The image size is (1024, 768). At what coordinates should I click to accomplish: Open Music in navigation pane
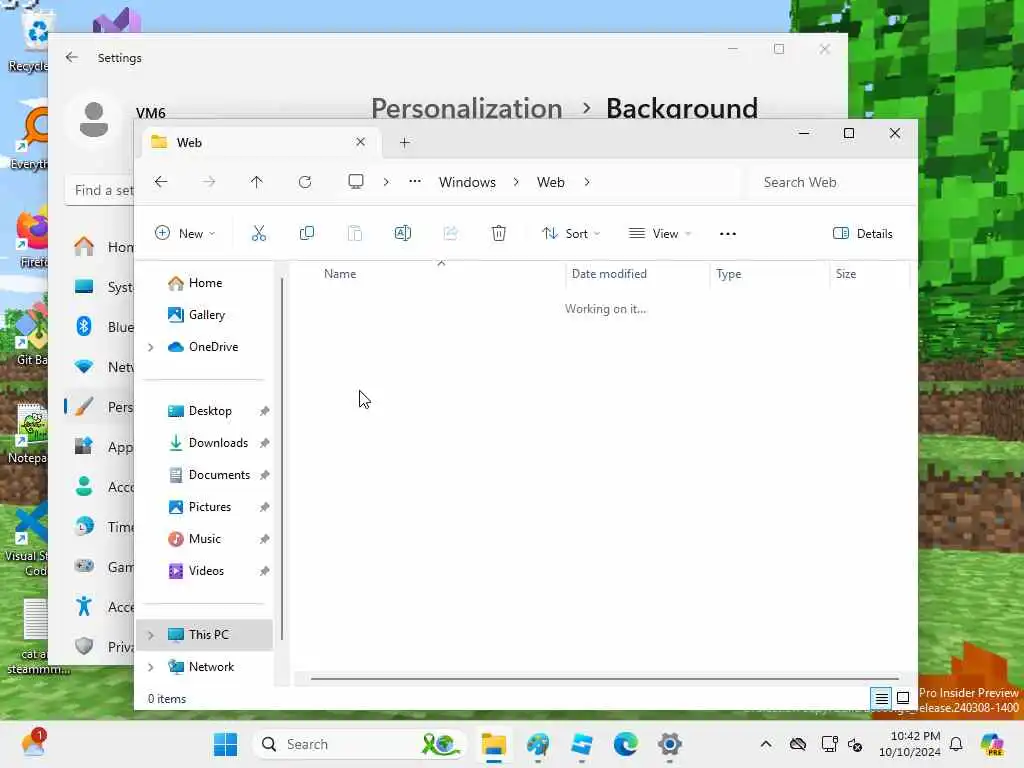click(204, 539)
